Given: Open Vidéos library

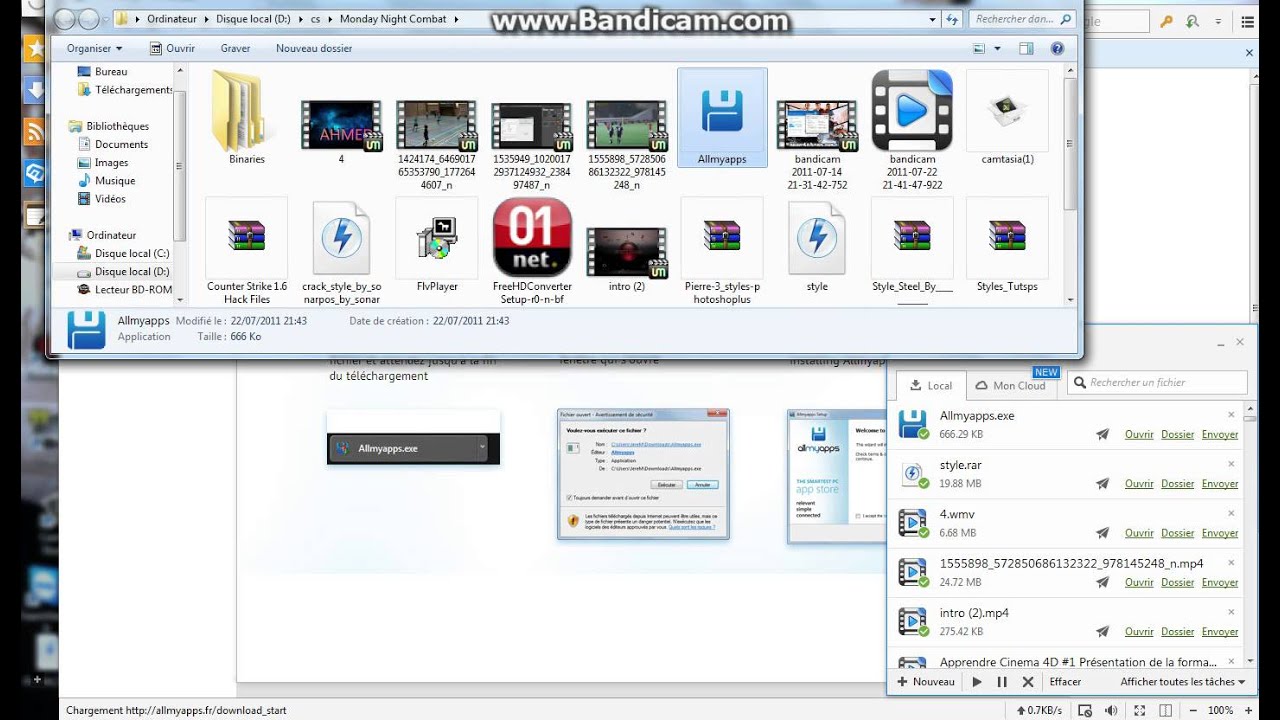Looking at the screenshot, I should (x=101, y=199).
